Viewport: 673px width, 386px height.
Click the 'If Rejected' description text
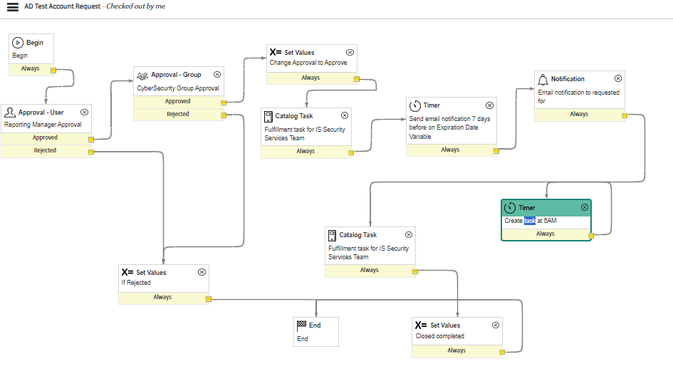pos(136,283)
